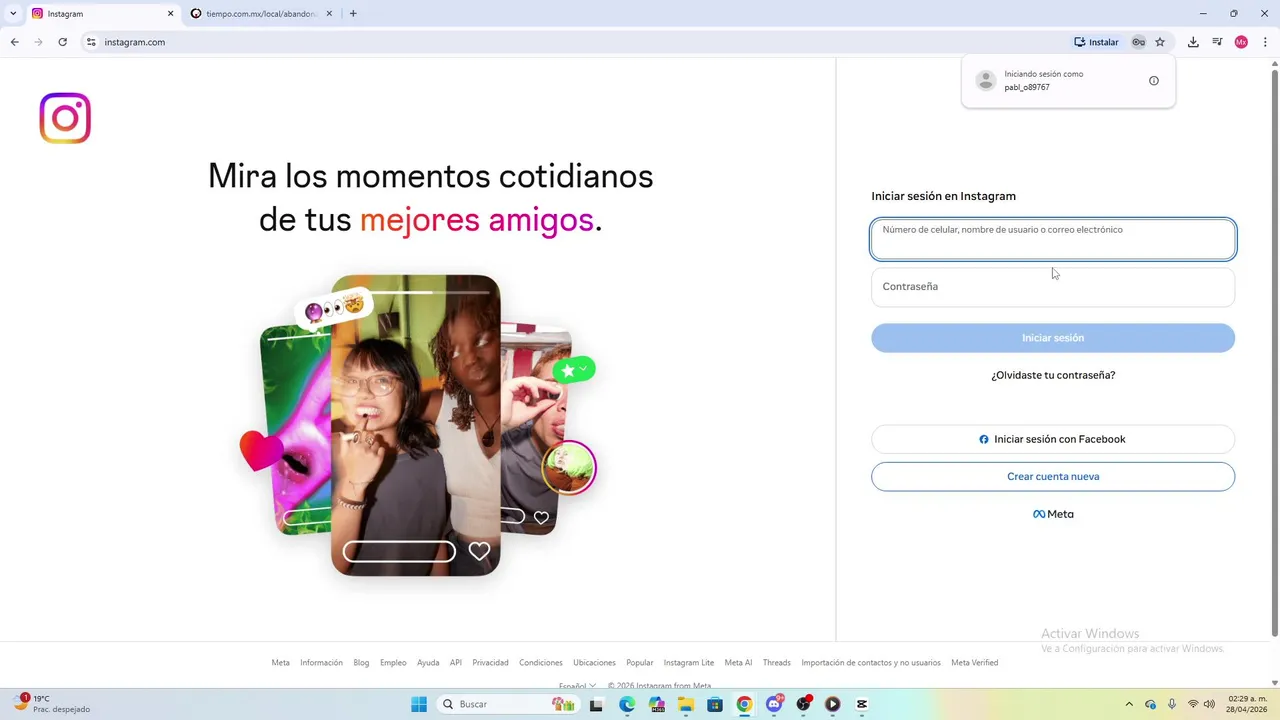Open the media controls icon in toolbar
Image resolution: width=1280 pixels, height=720 pixels.
tap(1217, 42)
